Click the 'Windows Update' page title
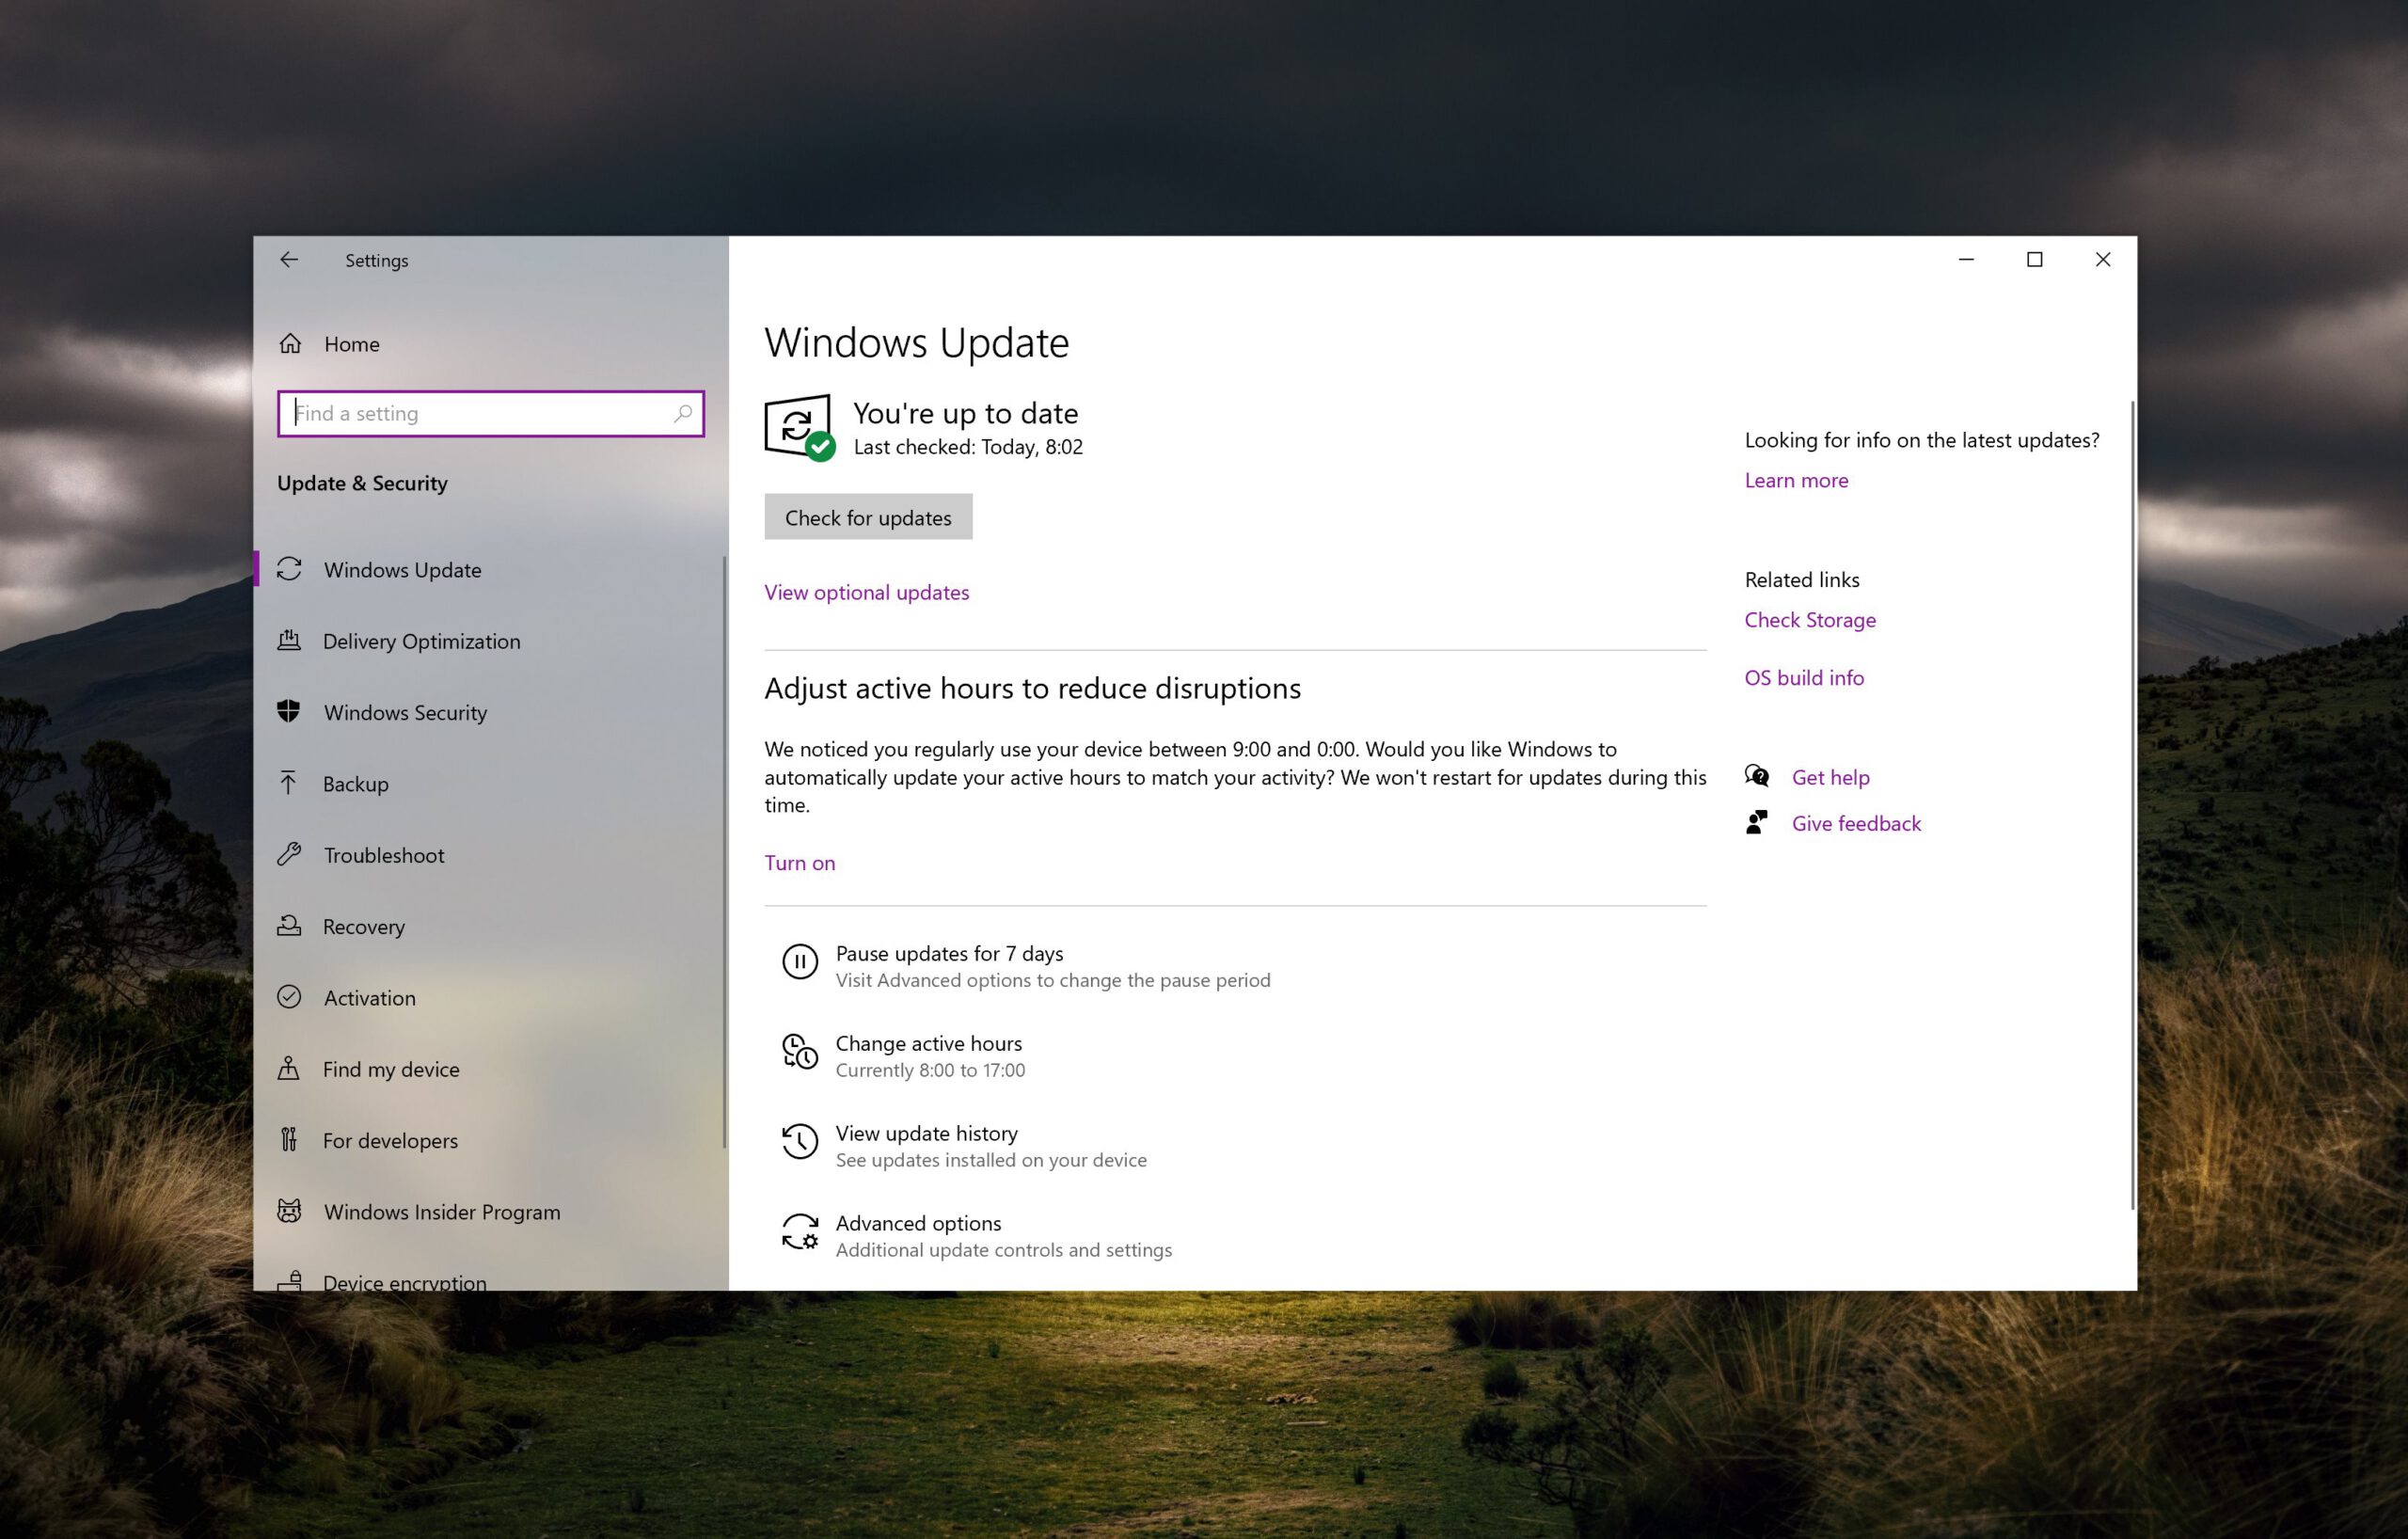Image resolution: width=2408 pixels, height=1539 pixels. point(916,343)
